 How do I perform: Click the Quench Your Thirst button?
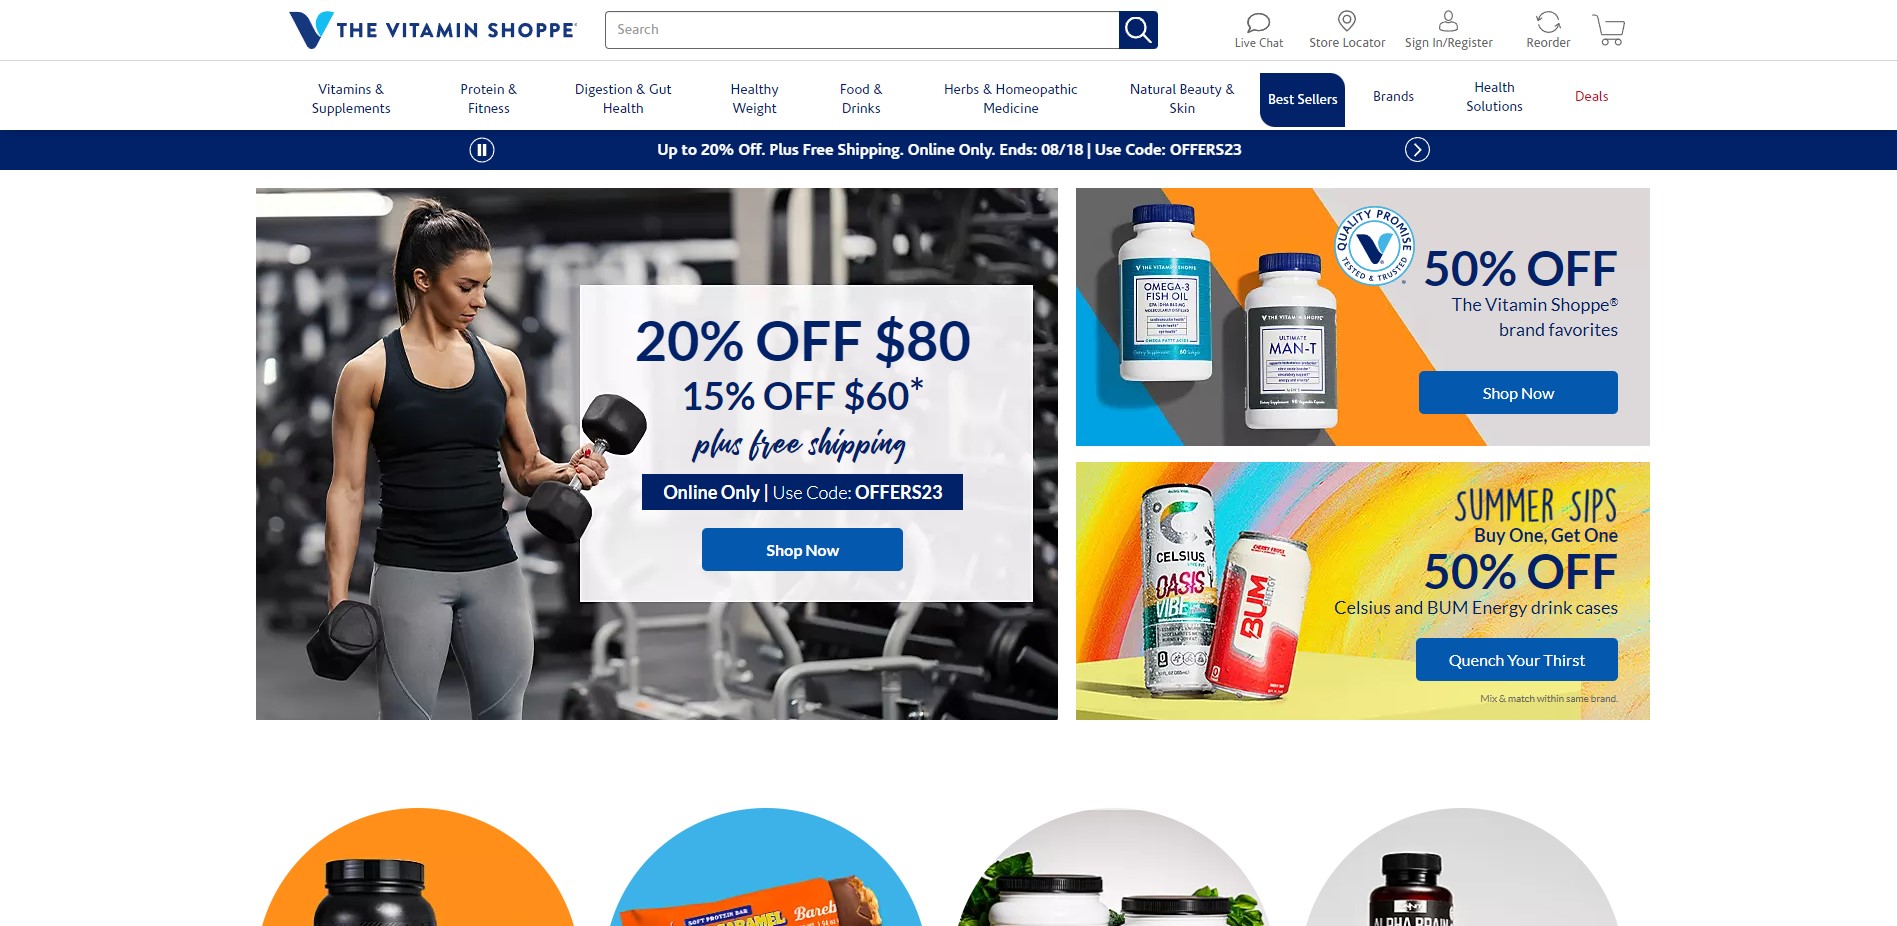1516,660
